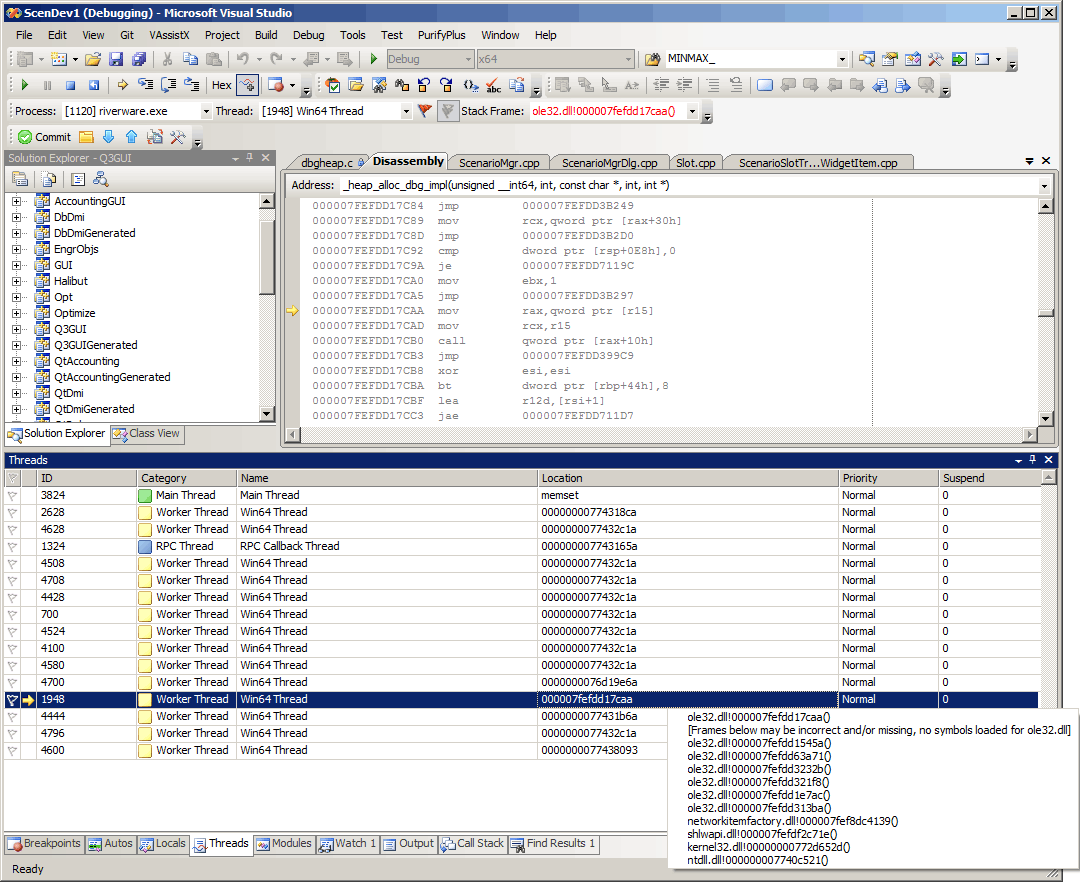Click the Step Out icon
Viewport: 1080px width, 882px height.
[191, 85]
